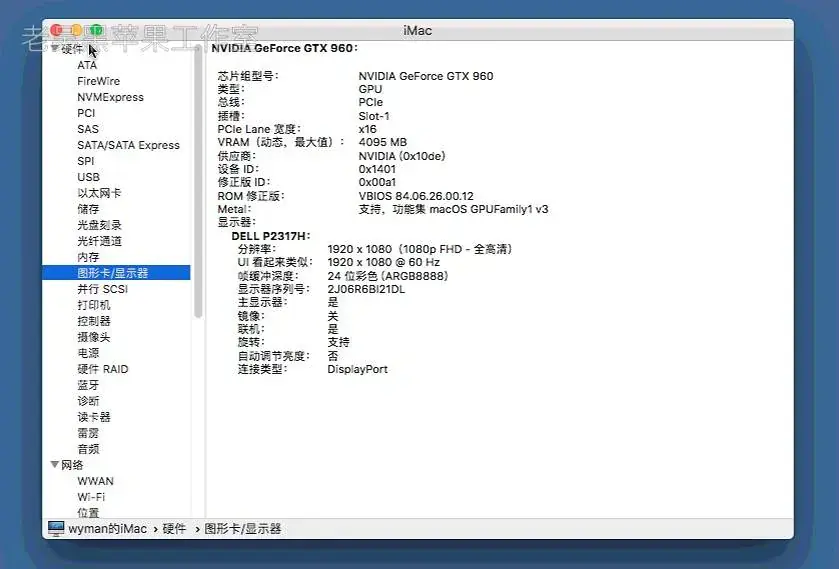
Task: Click slot value Slot-1
Action: (x=374, y=116)
